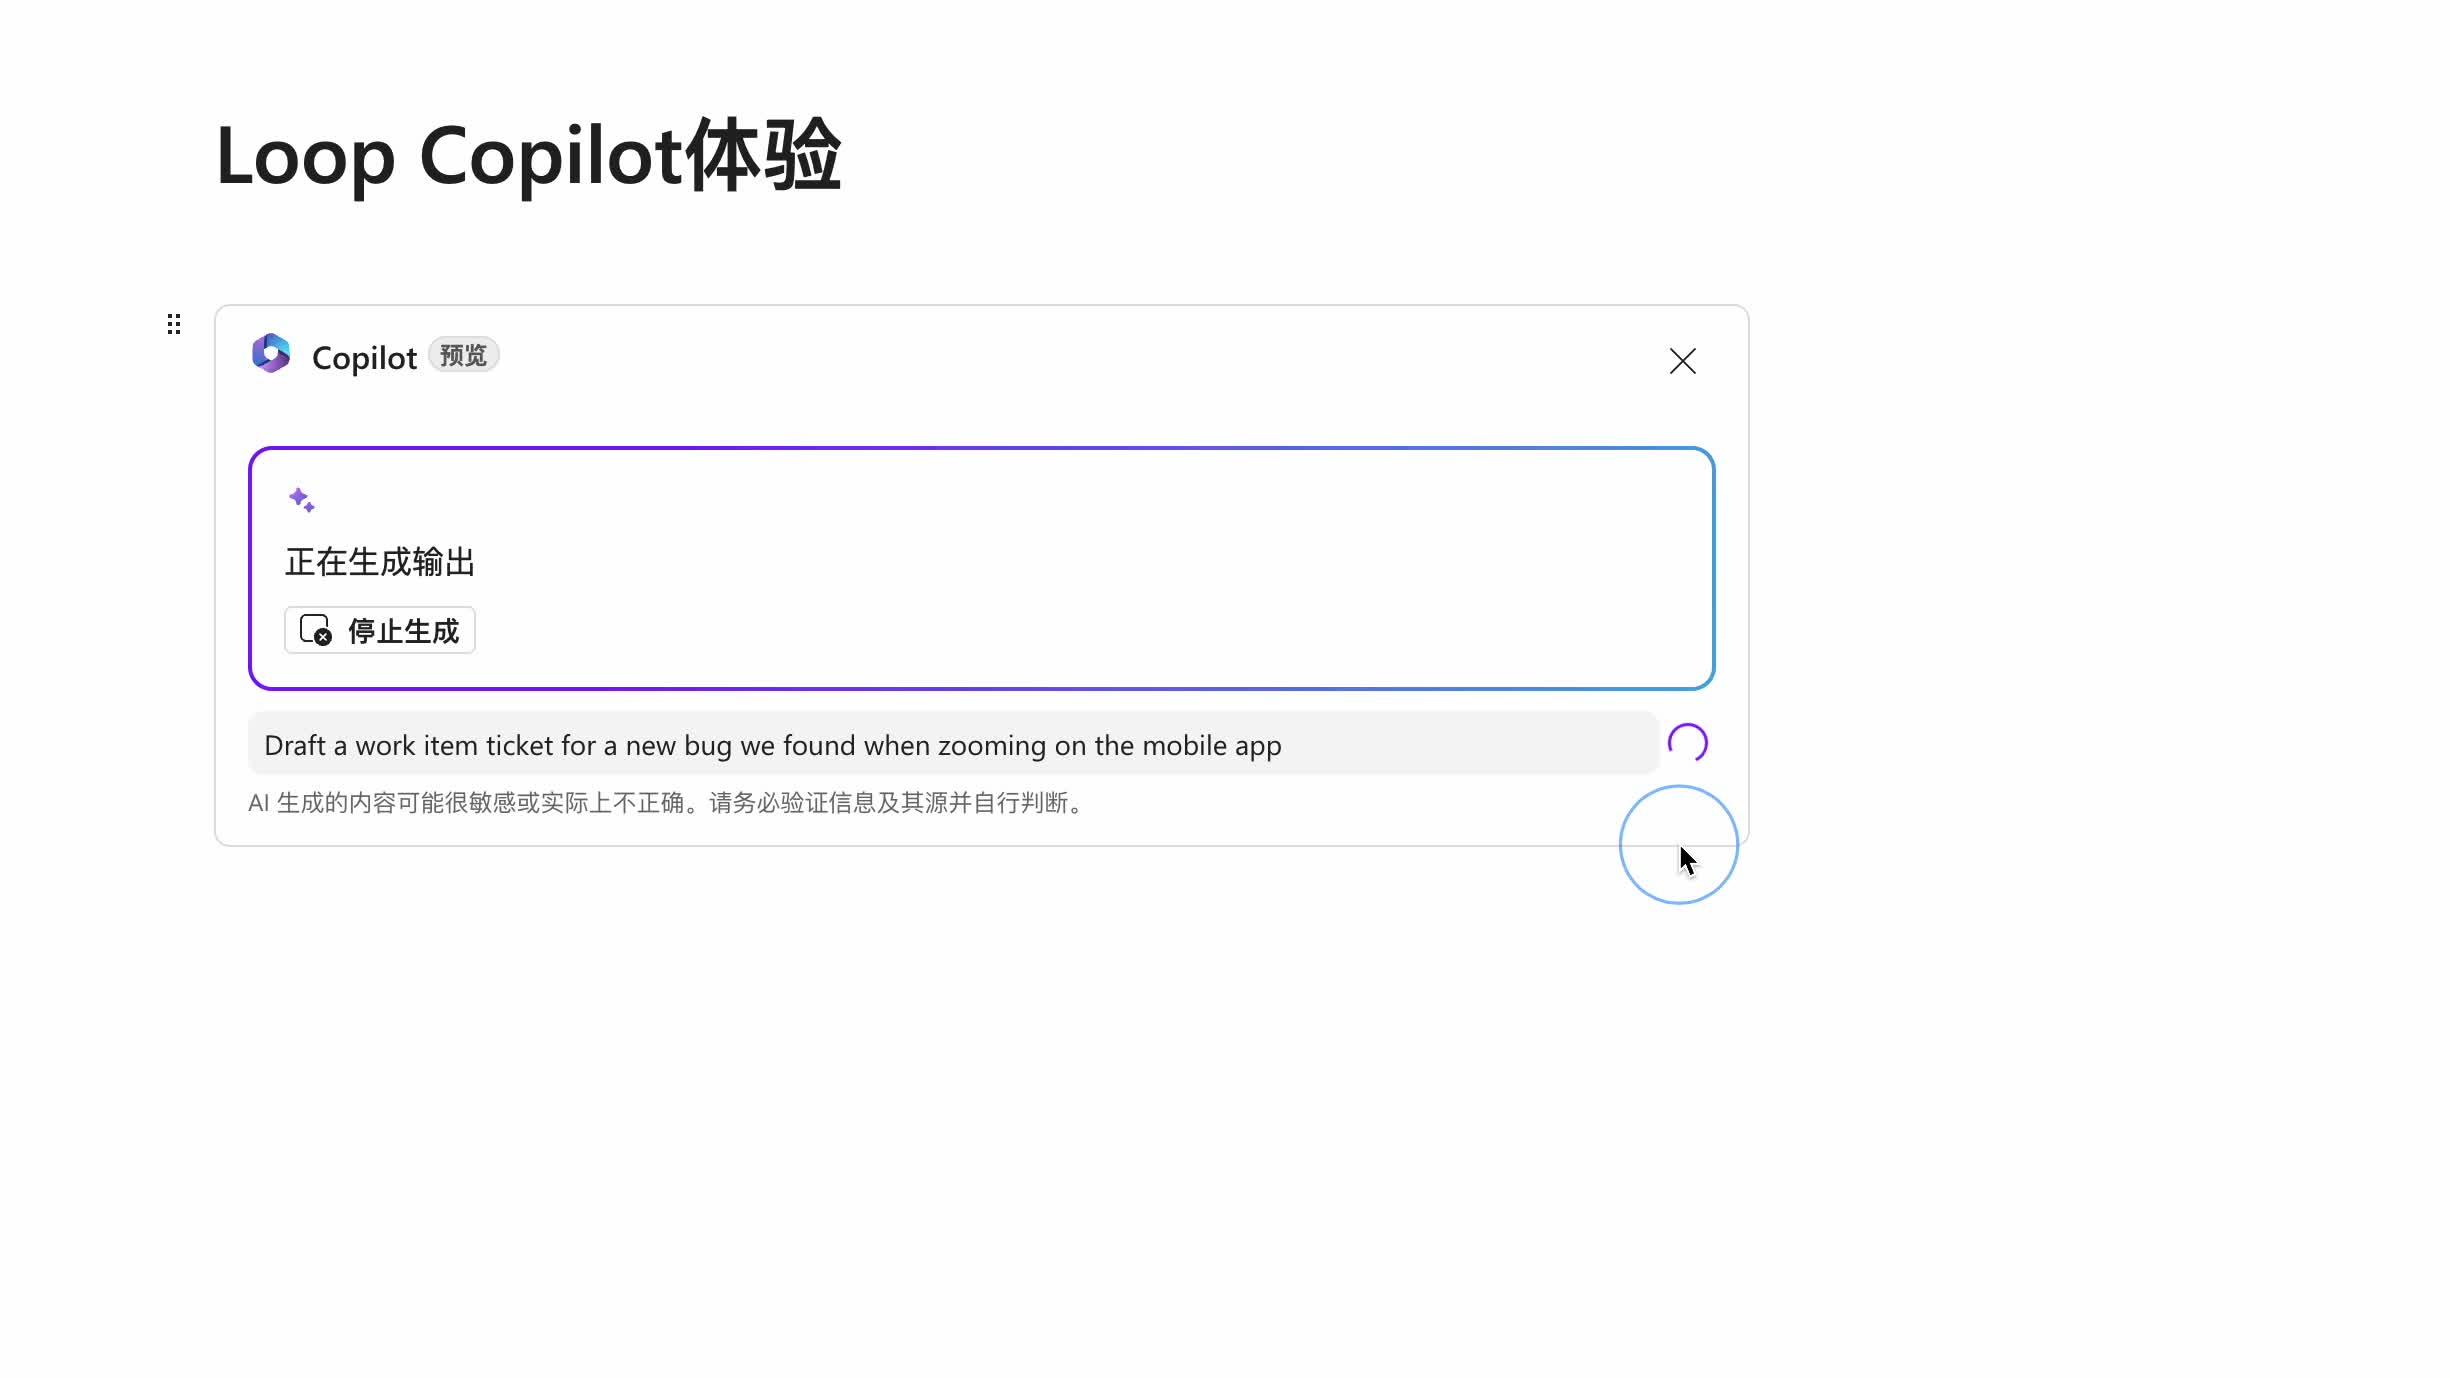Click the stop icon inside 停止生成 button
The width and height of the screenshot is (2450, 1378).
click(x=315, y=631)
